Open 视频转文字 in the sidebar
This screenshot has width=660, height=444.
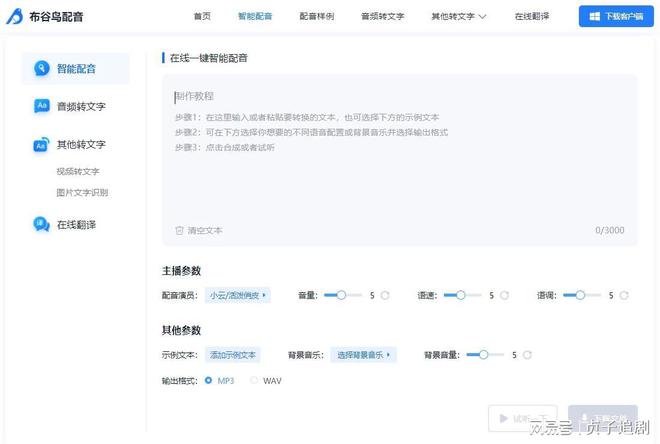click(x=78, y=171)
